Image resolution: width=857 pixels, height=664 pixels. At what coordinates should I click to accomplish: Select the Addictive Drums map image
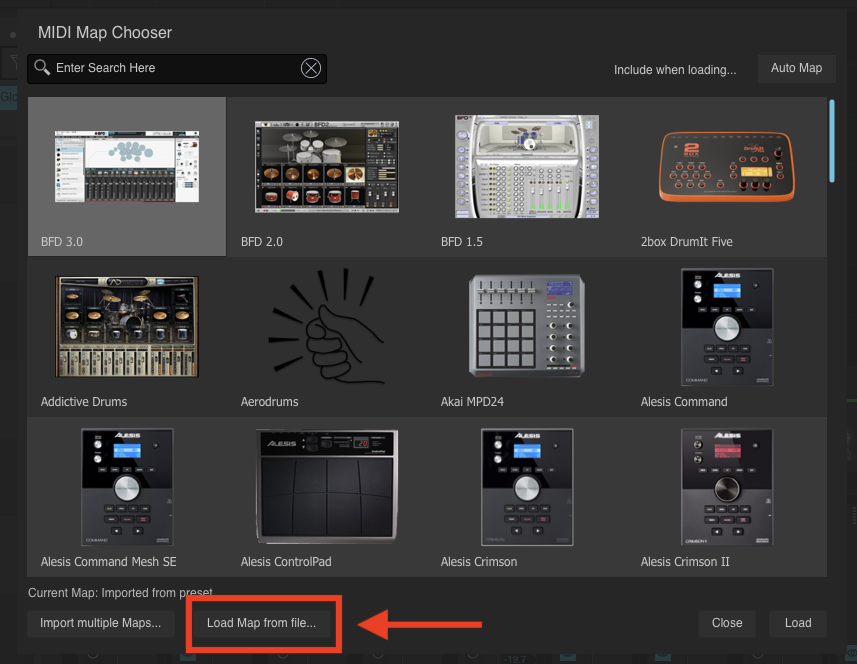127,326
